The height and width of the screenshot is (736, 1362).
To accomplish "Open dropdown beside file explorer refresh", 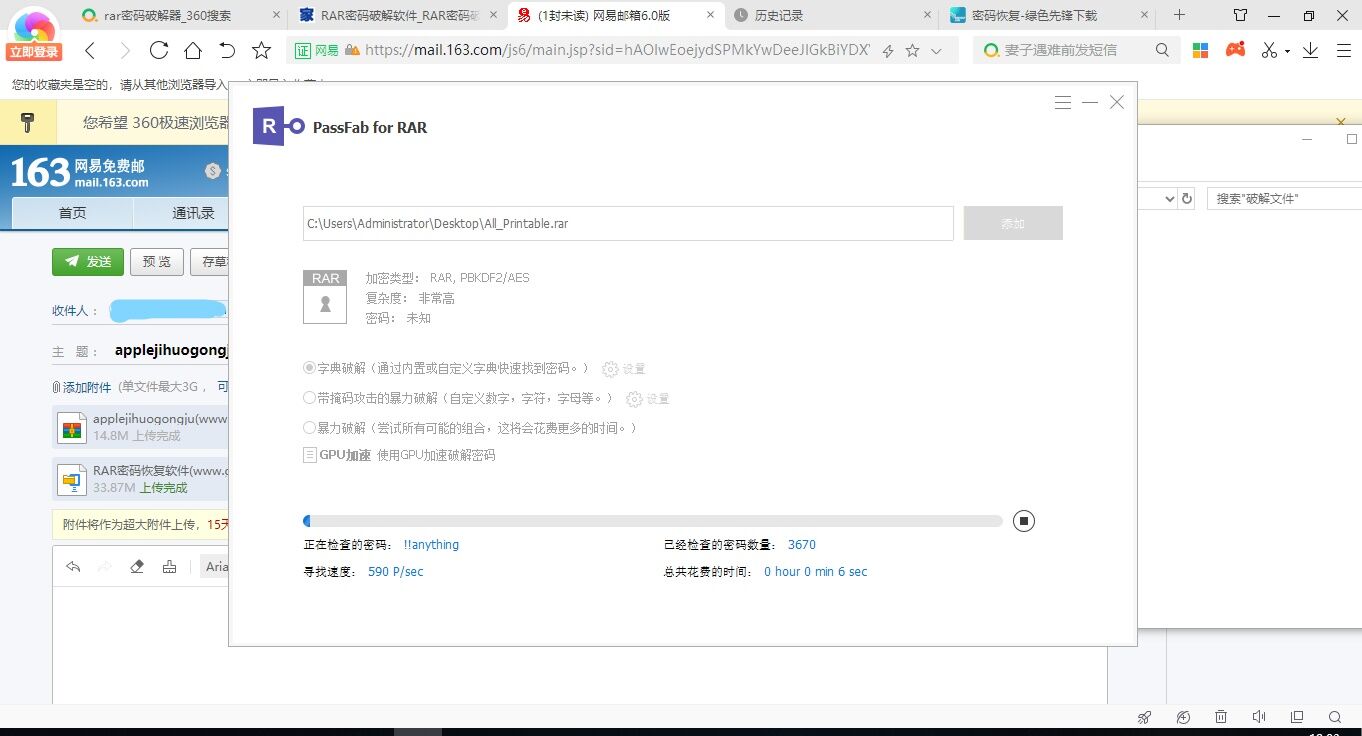I will click(1169, 199).
